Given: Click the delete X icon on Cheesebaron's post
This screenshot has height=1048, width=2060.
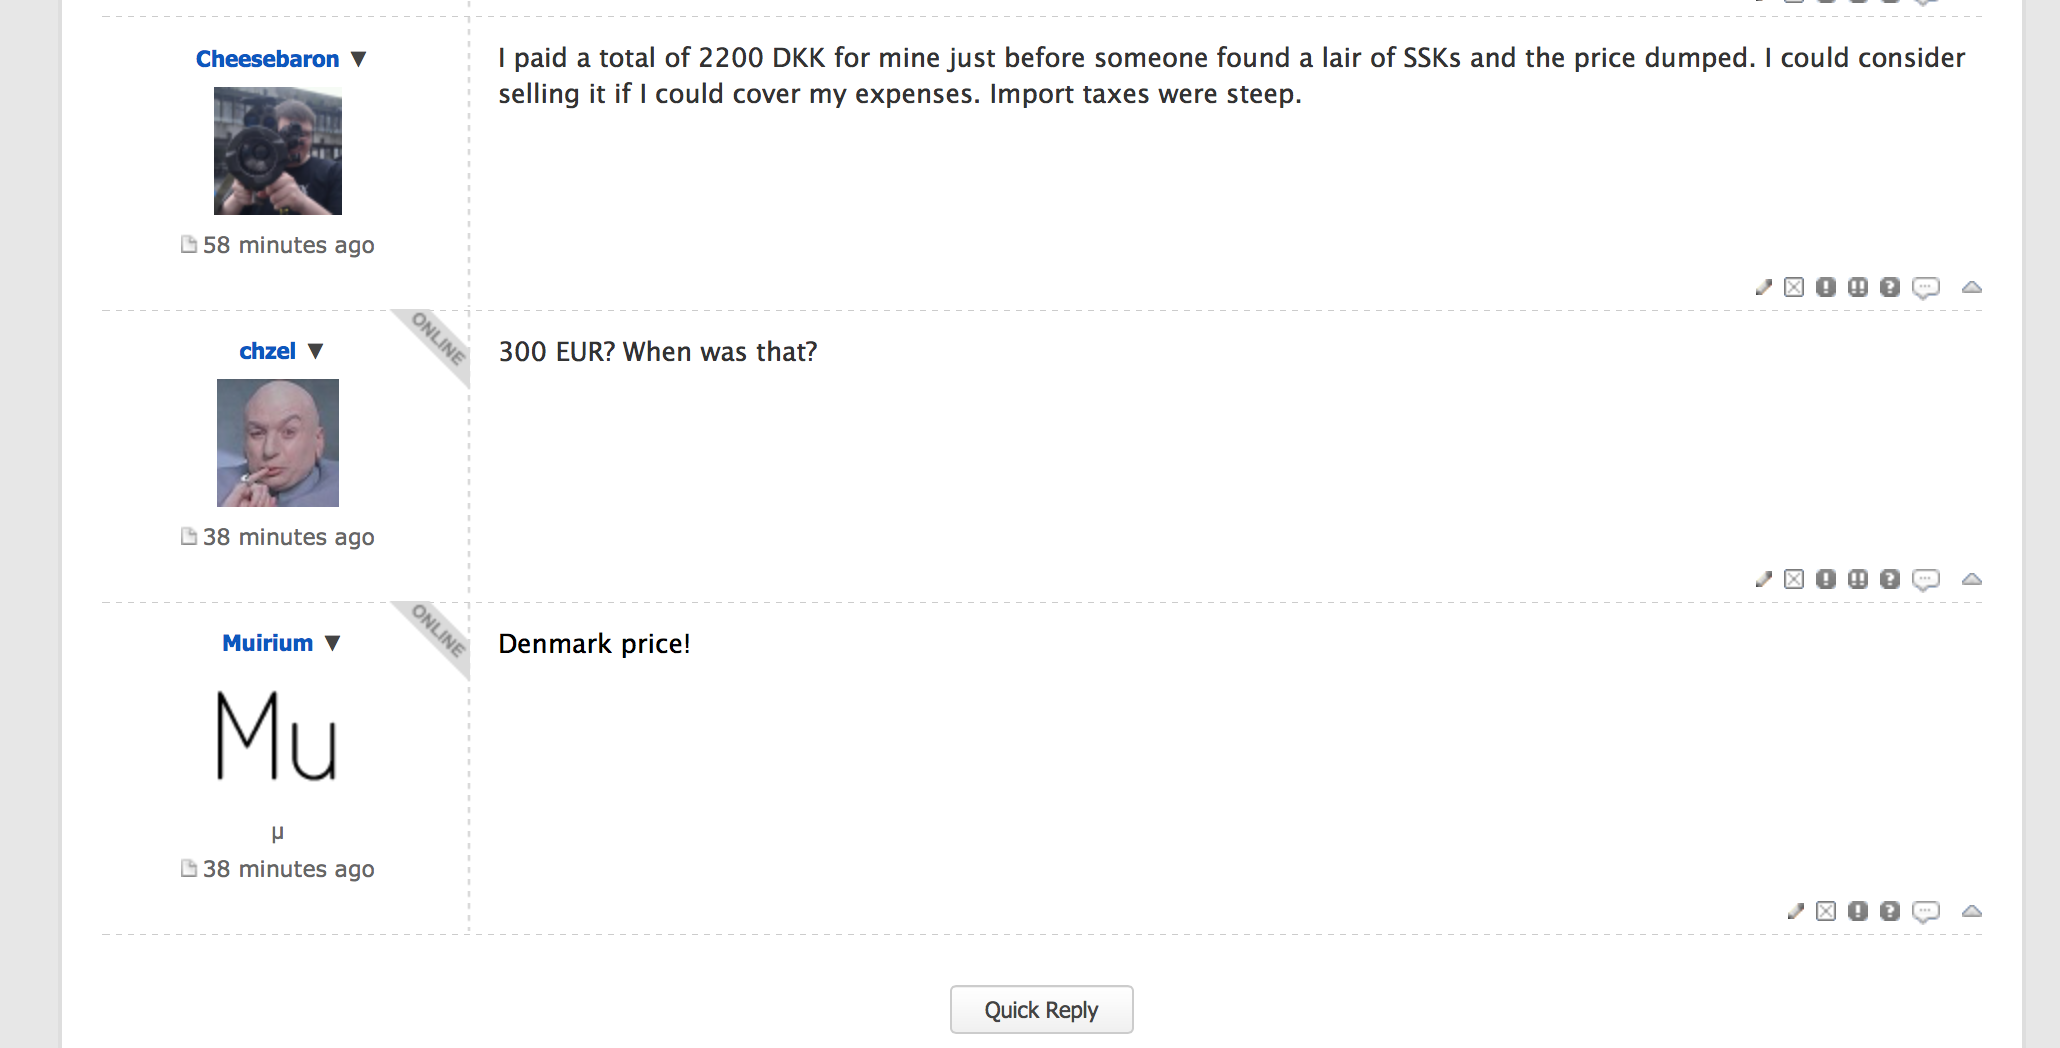Looking at the screenshot, I should tap(1794, 288).
